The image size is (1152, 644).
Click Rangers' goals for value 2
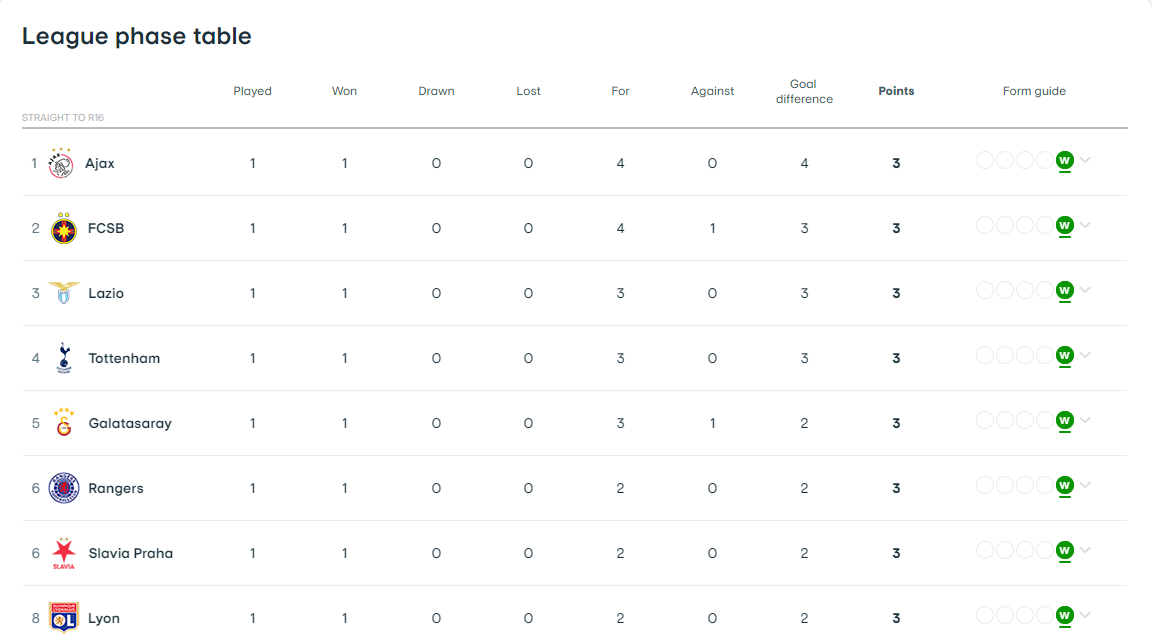pyautogui.click(x=620, y=488)
